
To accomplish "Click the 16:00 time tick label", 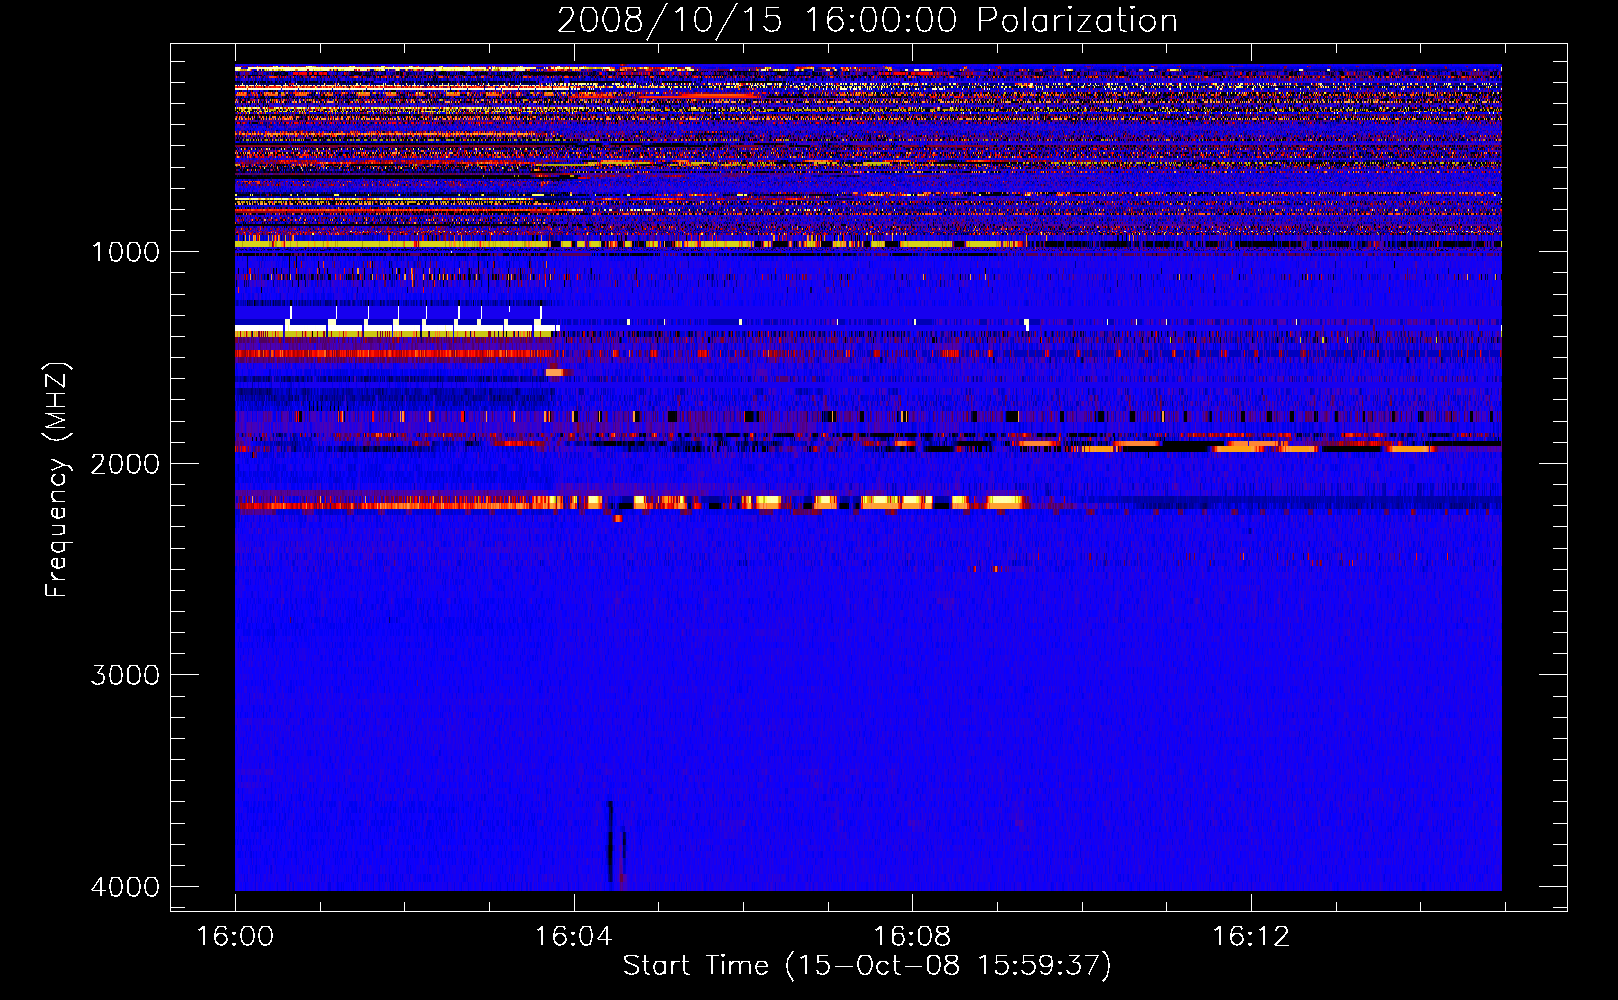I will [x=235, y=936].
